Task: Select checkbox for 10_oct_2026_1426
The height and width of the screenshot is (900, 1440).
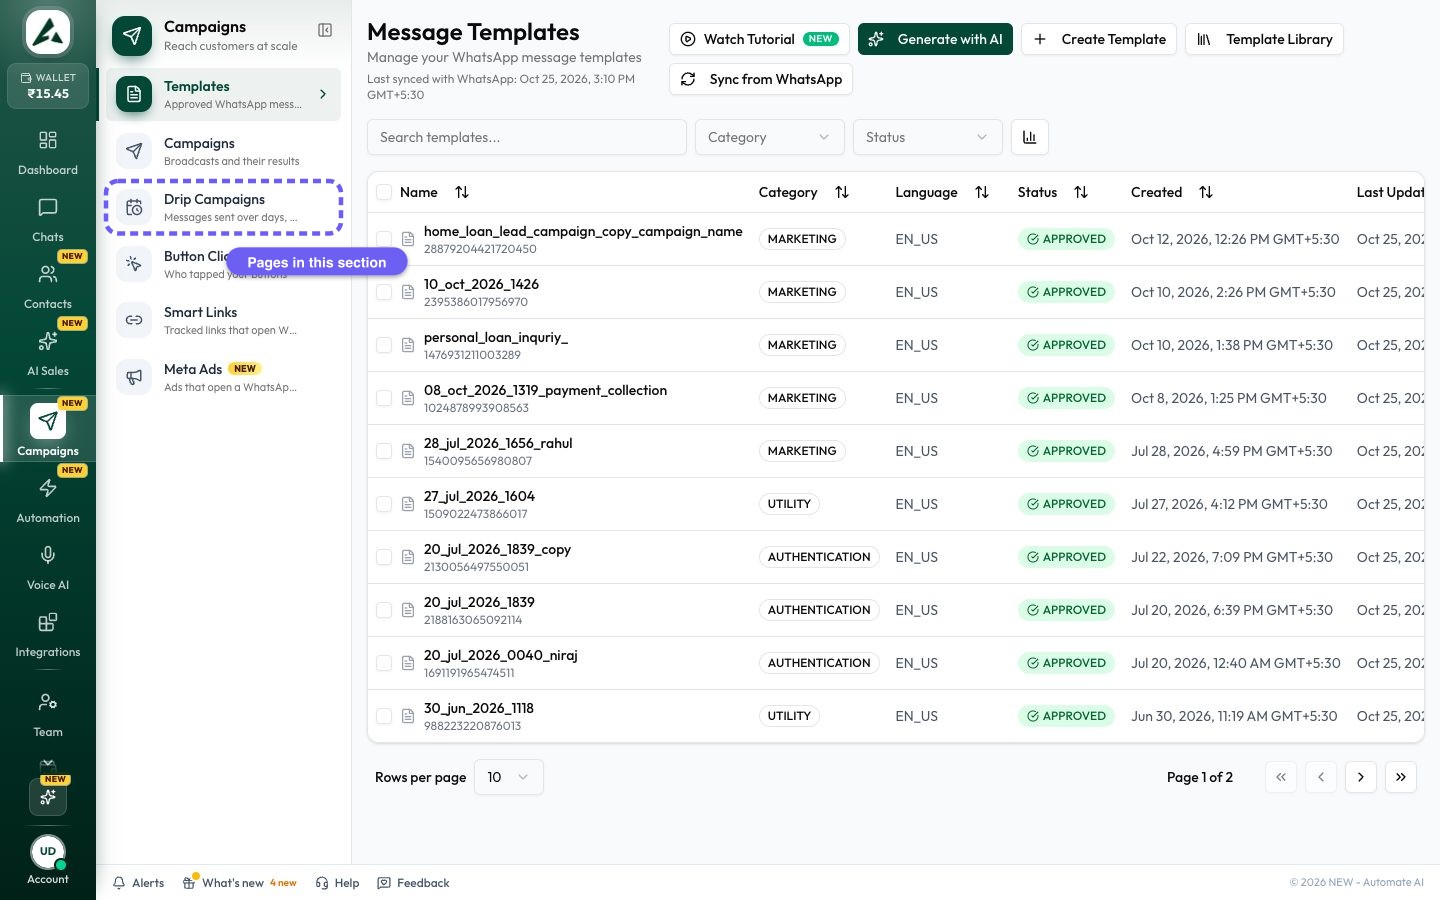Action: click(x=384, y=292)
